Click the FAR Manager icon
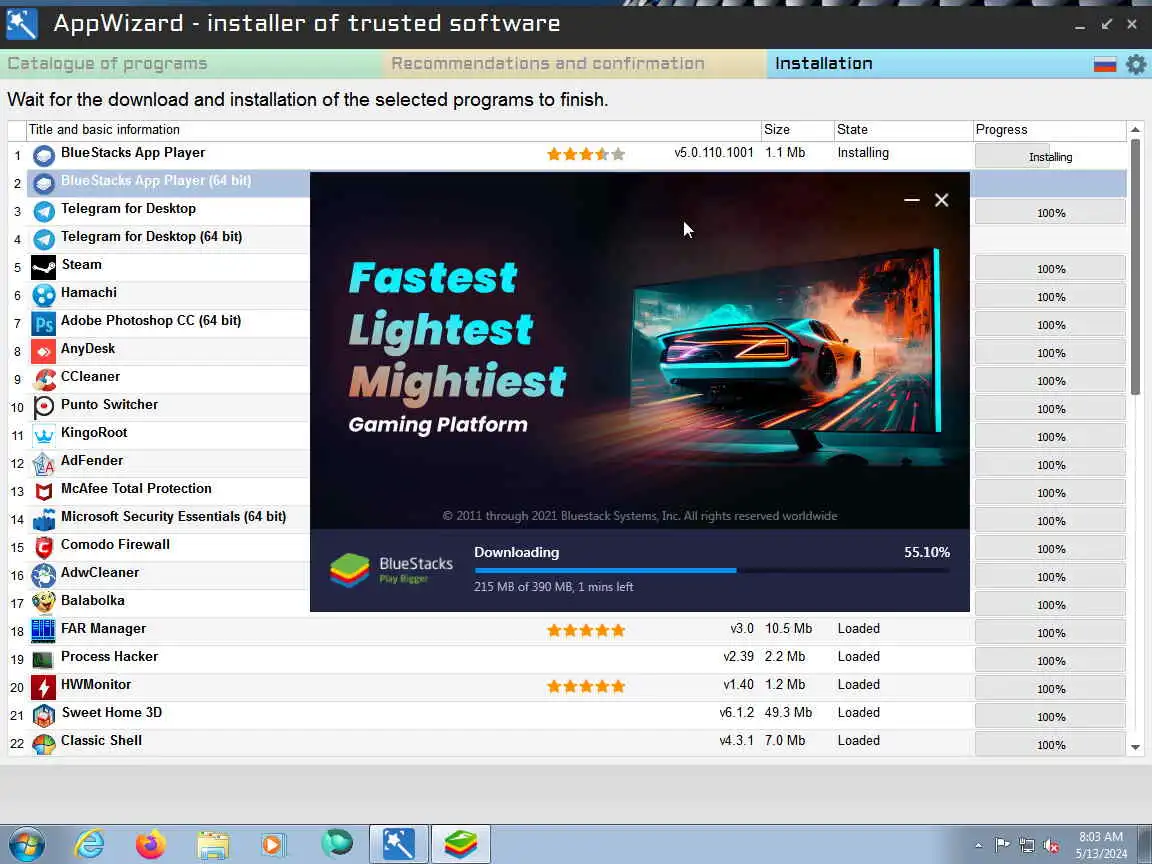 [x=44, y=631]
